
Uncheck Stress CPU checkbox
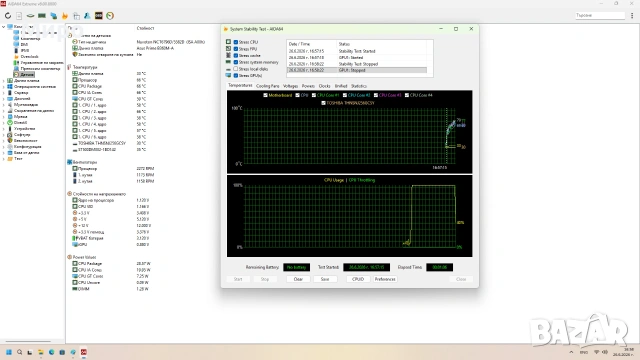click(236, 42)
